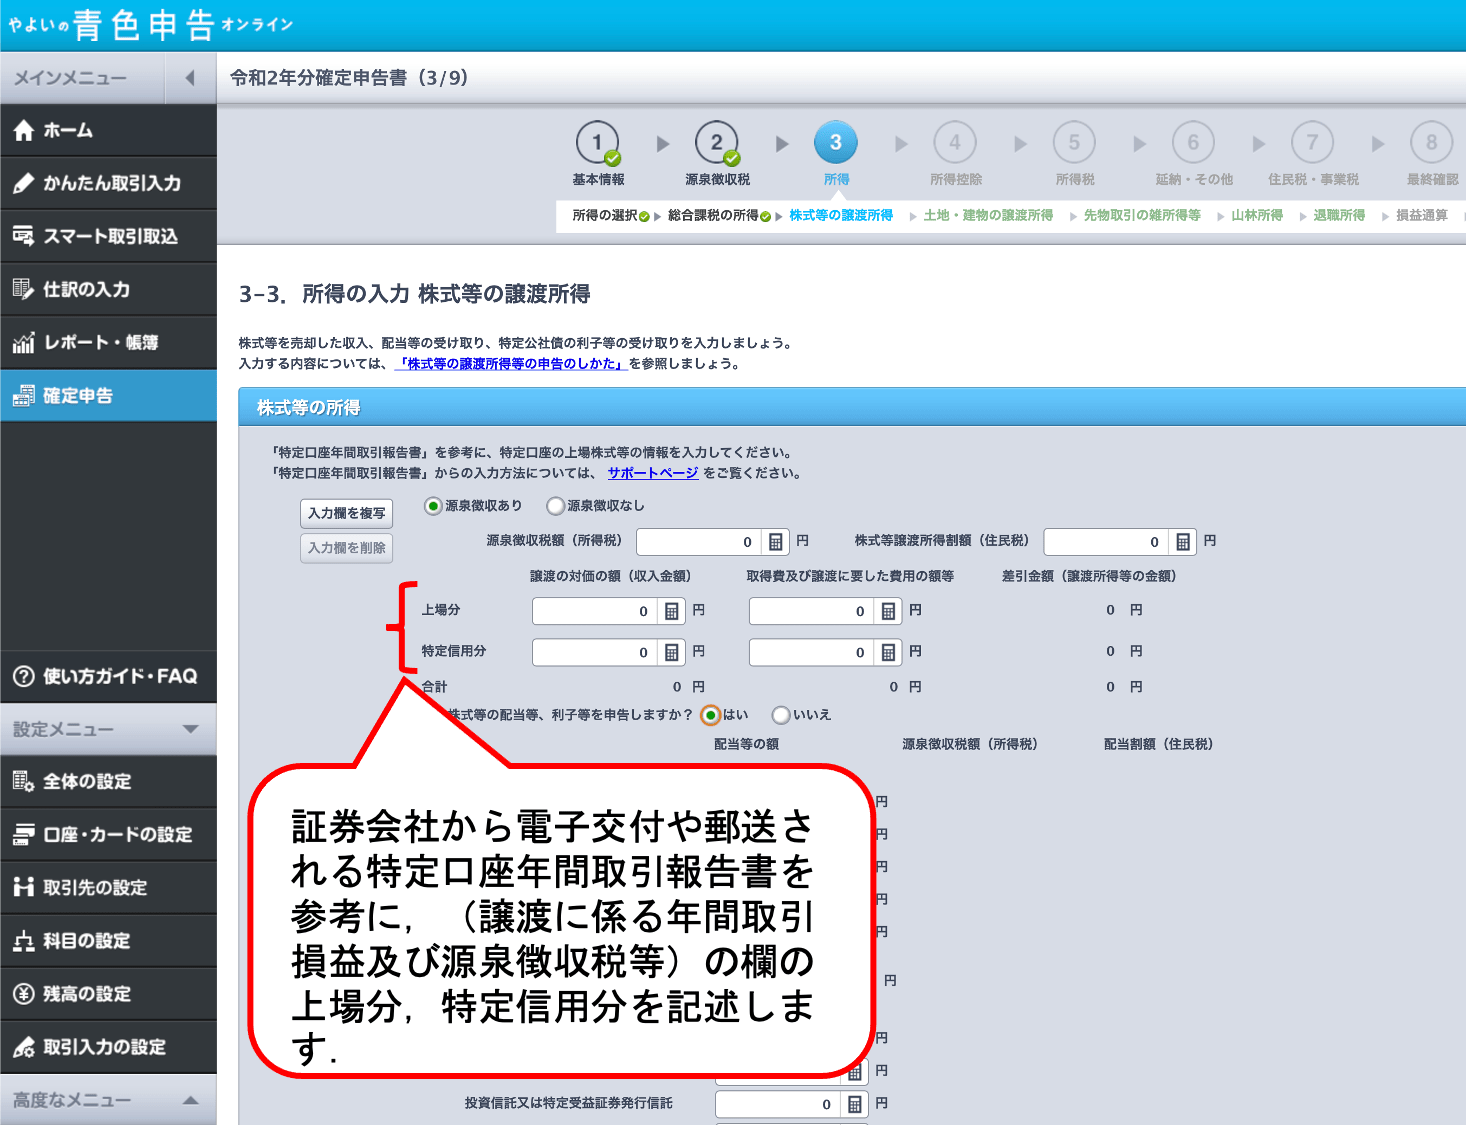
Task: Open 退職所得 sub-step
Action: [1339, 215]
